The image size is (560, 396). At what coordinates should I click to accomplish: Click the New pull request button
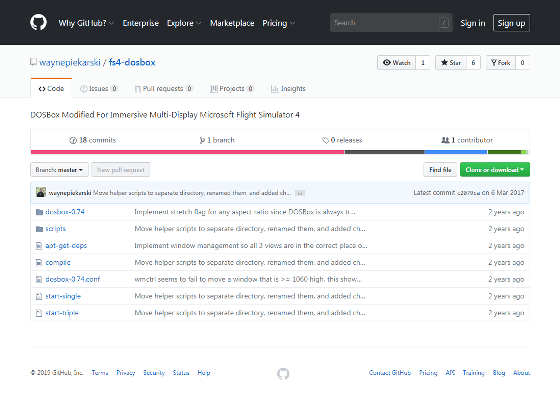point(120,170)
